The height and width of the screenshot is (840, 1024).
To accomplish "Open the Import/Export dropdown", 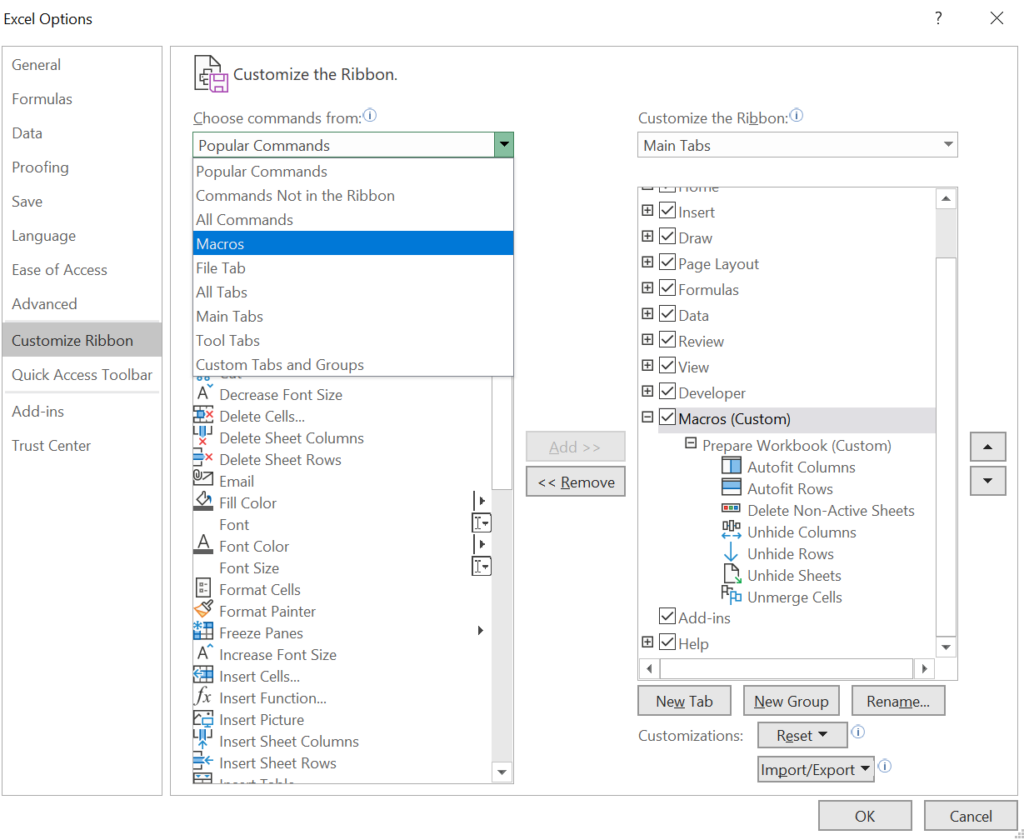I will 816,769.
